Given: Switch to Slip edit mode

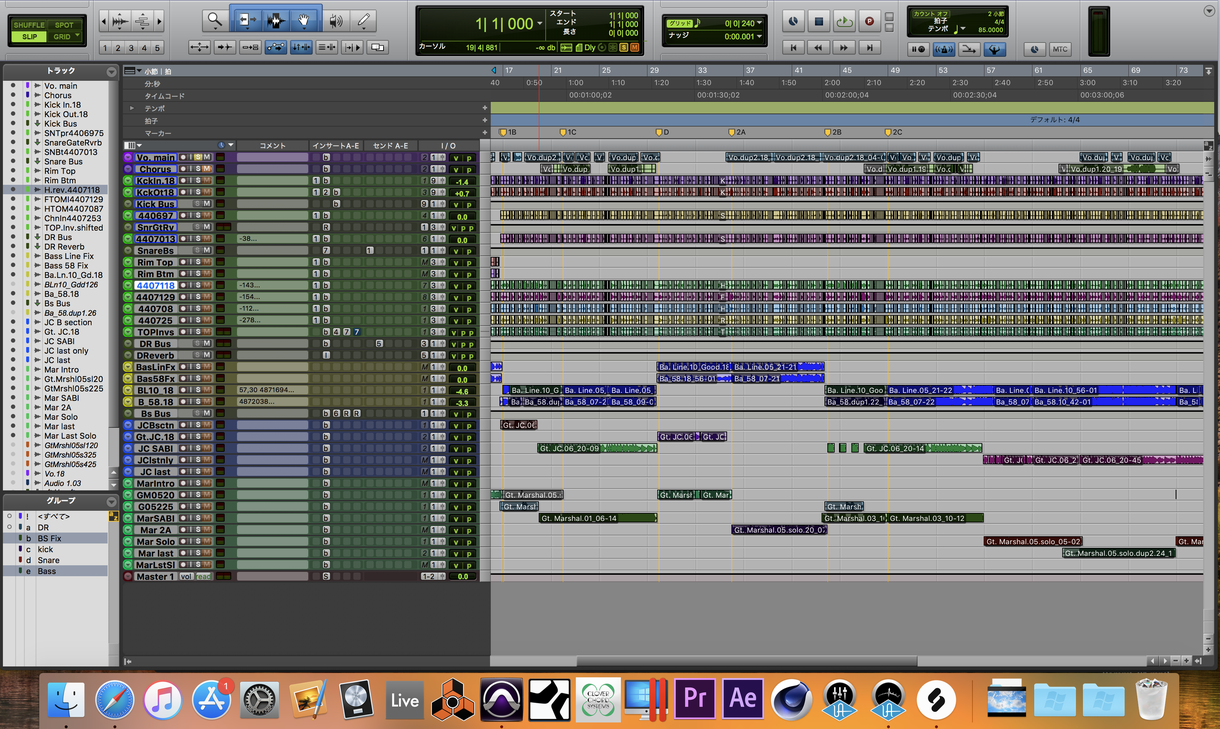Looking at the screenshot, I should pos(29,37).
